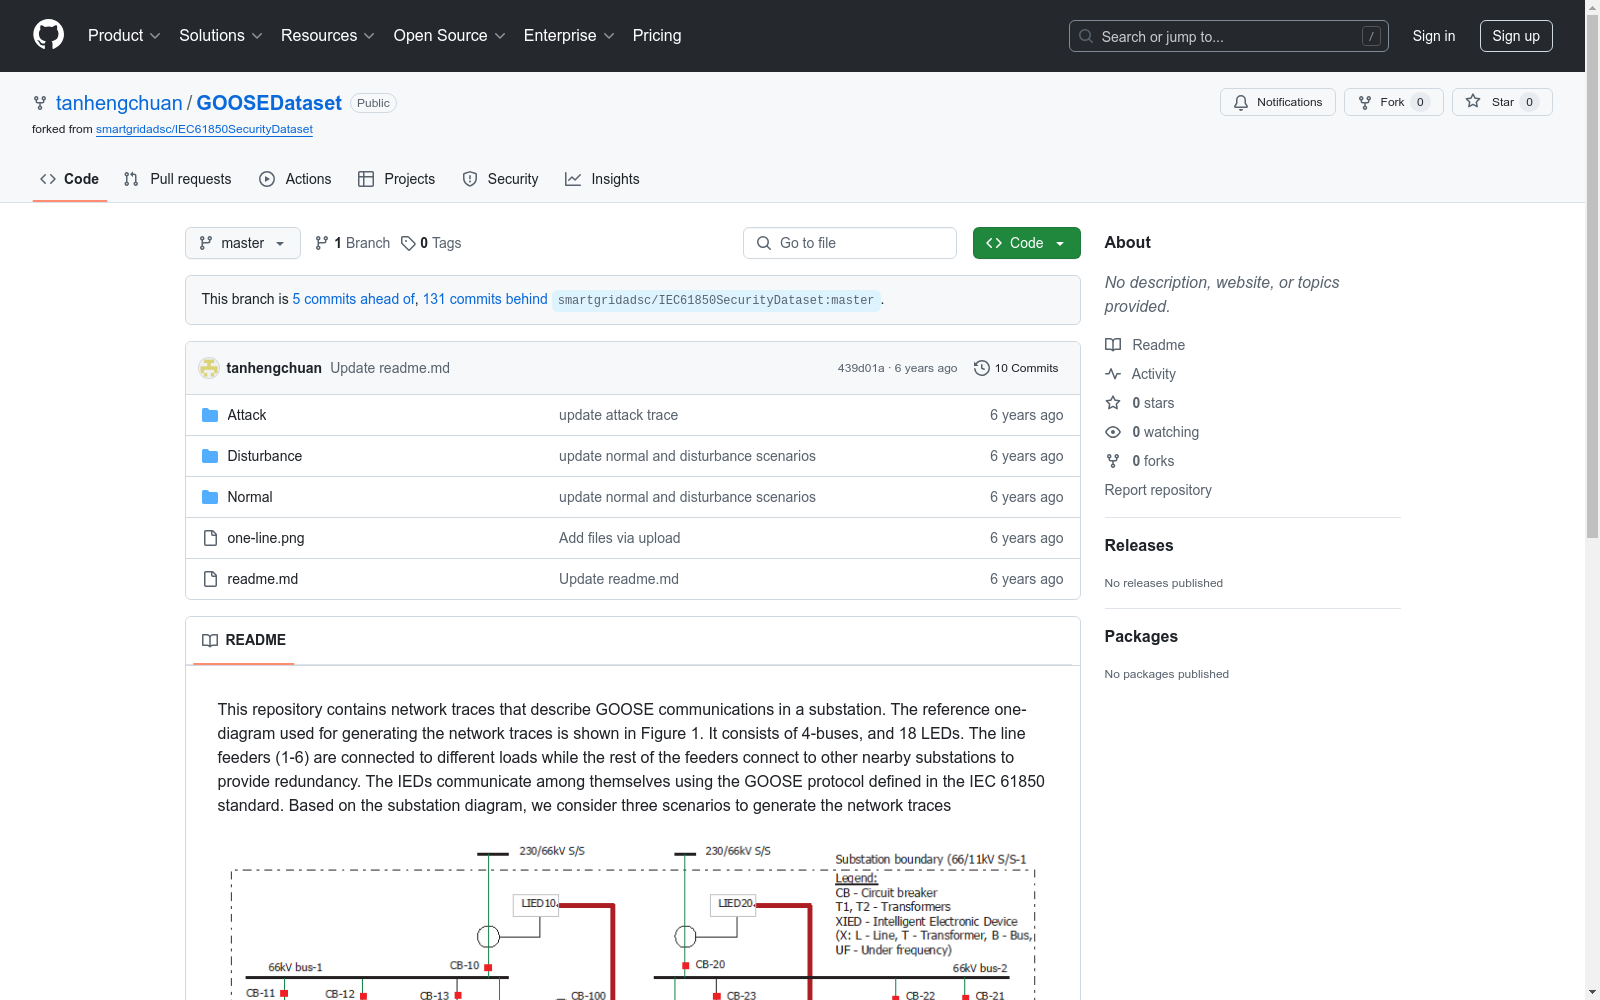Open the Enterprise dropdown menu
1600x1000 pixels.
tap(569, 36)
